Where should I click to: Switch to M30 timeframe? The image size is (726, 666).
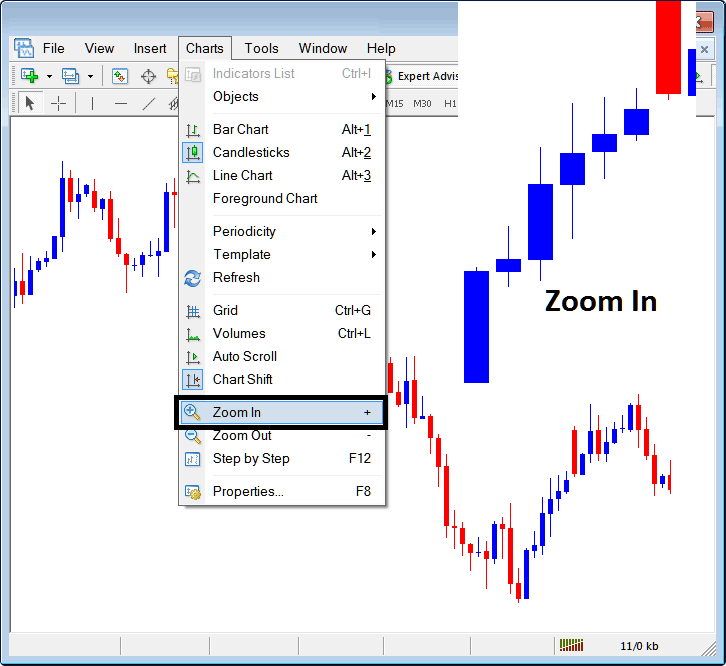(422, 104)
